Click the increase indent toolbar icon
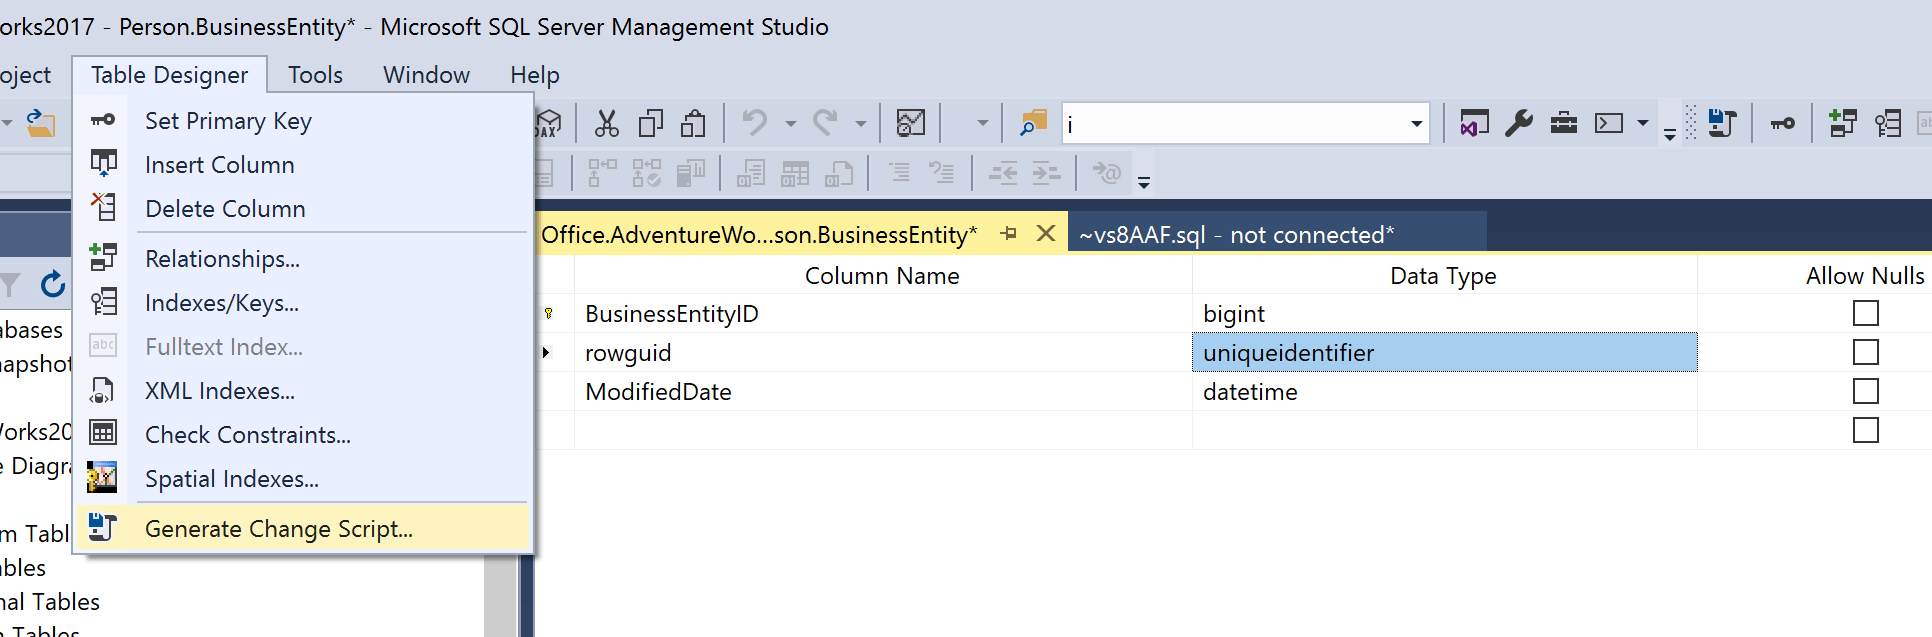This screenshot has width=1932, height=637. (x=1046, y=173)
